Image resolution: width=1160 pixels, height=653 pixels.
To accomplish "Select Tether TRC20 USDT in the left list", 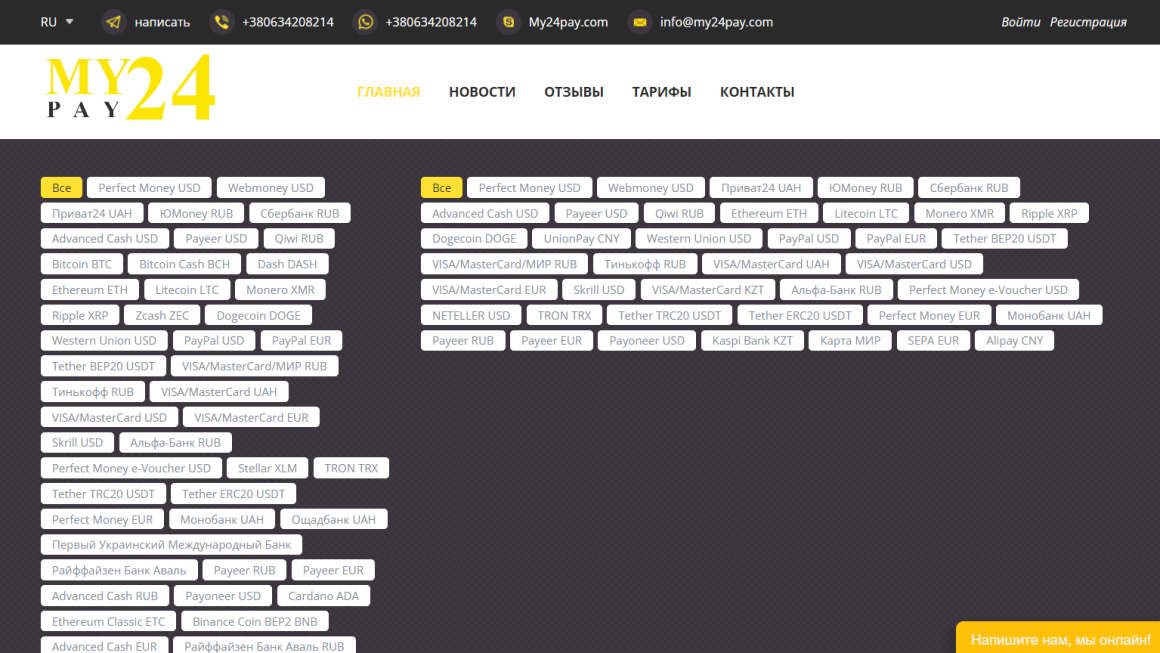I will click(104, 494).
